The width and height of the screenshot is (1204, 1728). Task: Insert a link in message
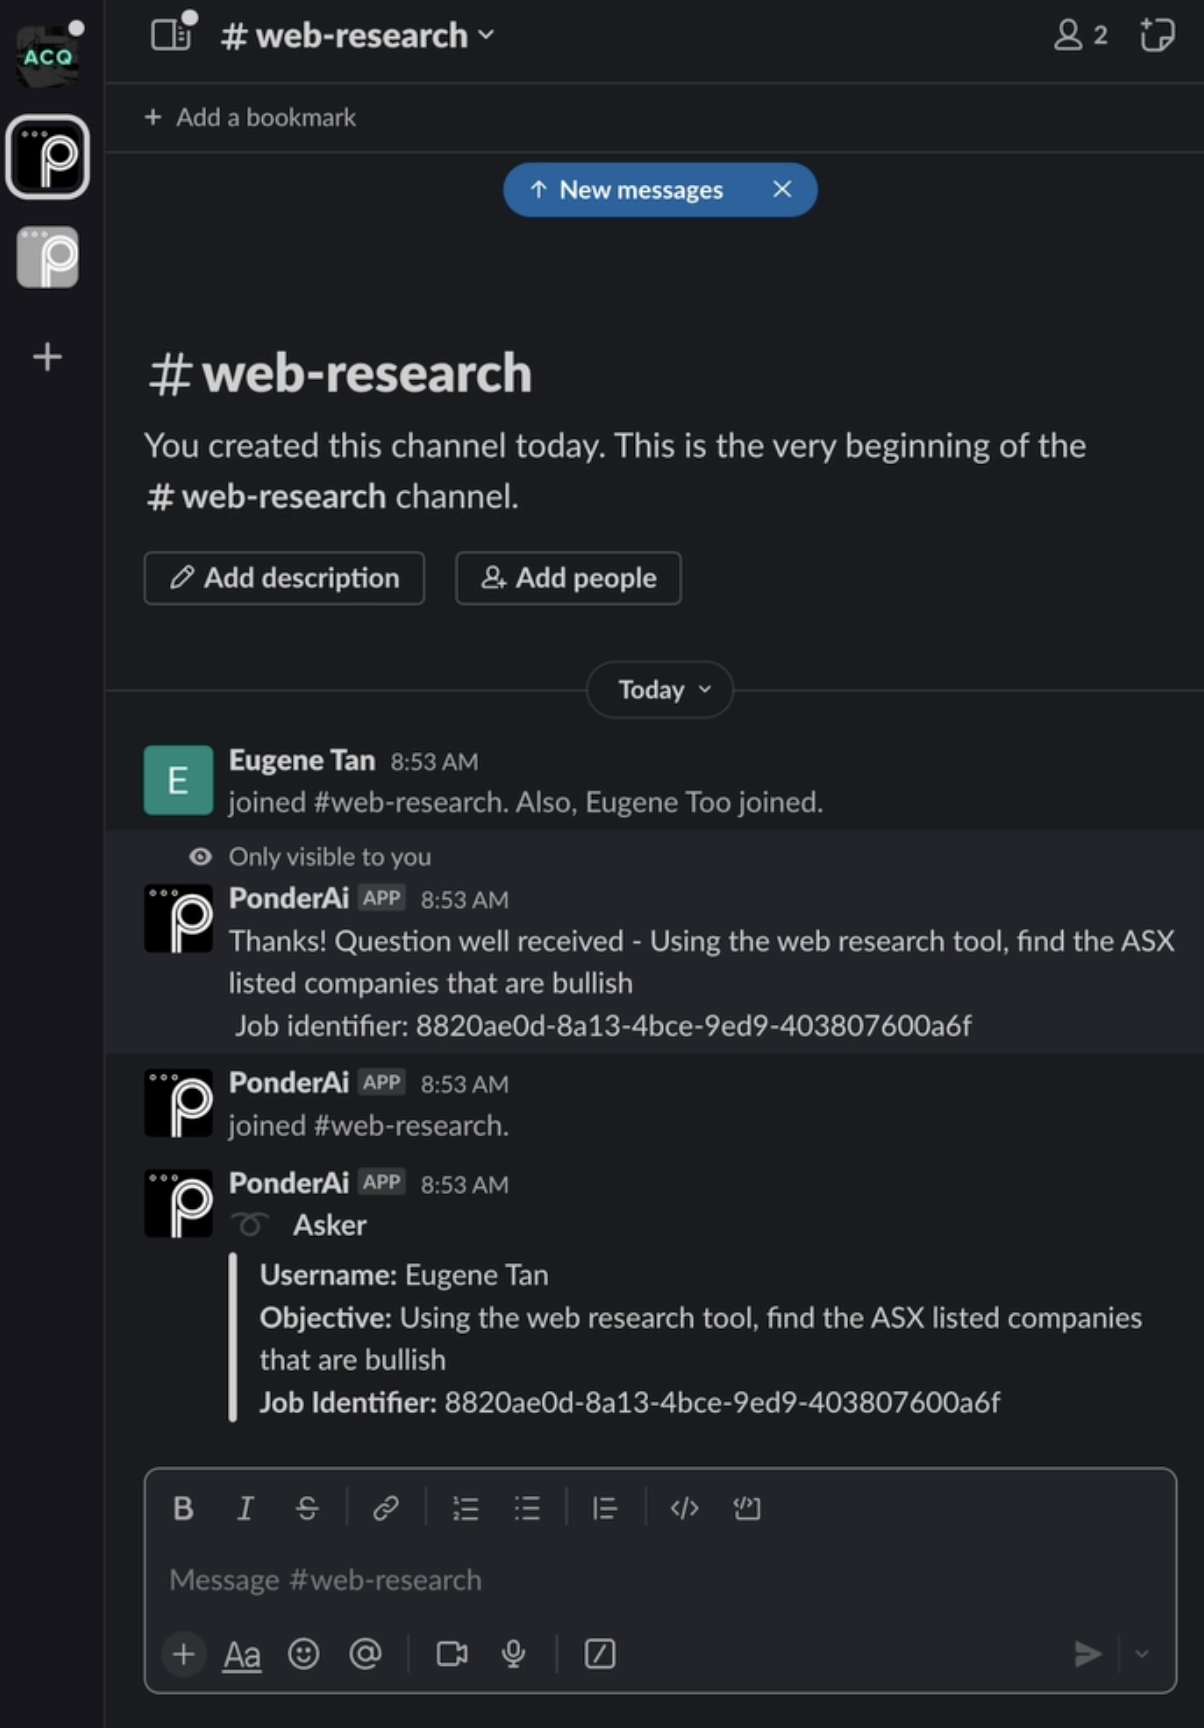click(x=386, y=1508)
